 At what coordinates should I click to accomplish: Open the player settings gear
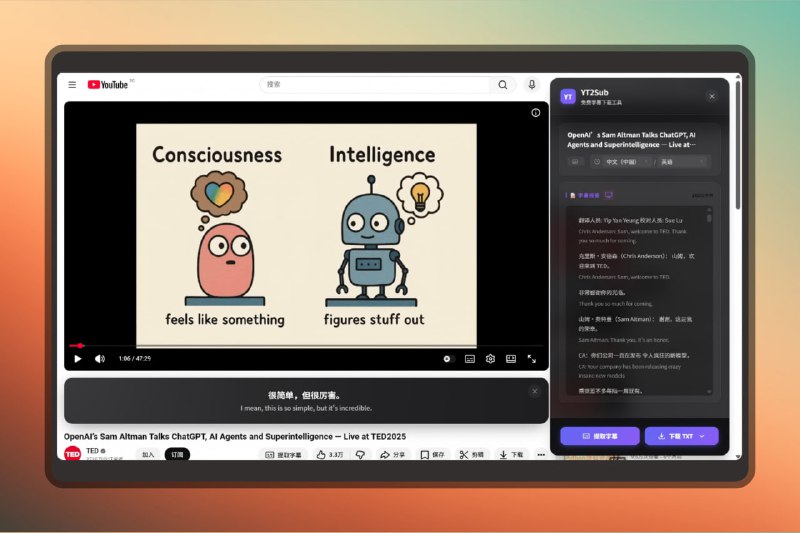point(490,358)
